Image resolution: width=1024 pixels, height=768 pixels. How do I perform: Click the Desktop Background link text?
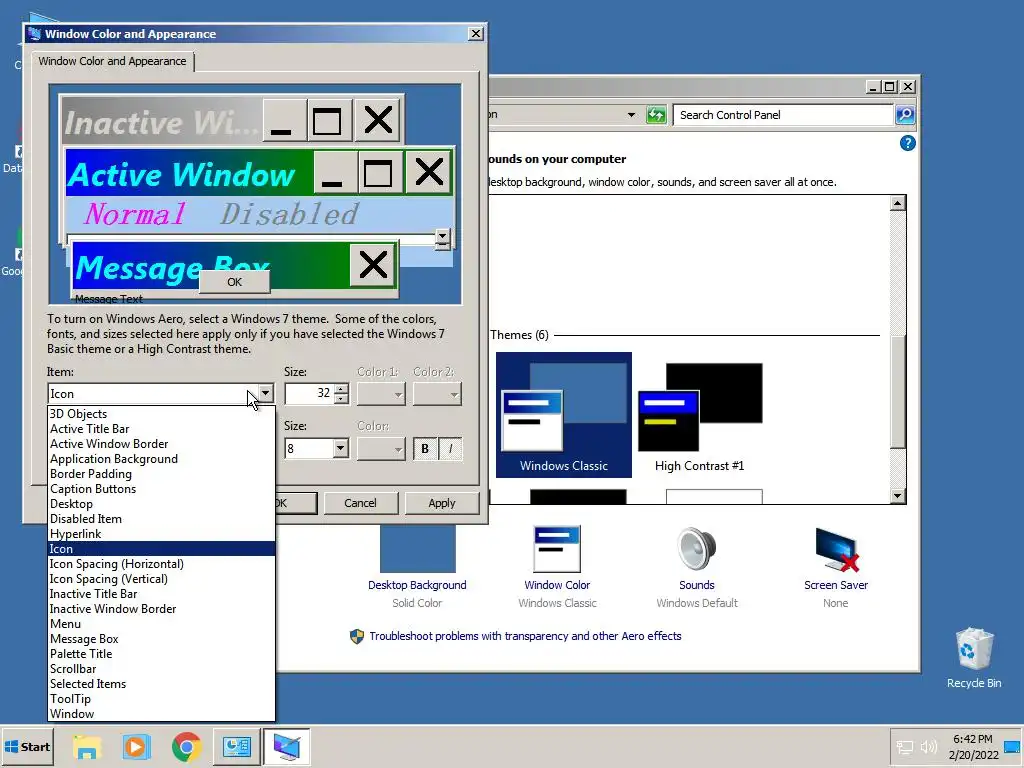(x=417, y=585)
